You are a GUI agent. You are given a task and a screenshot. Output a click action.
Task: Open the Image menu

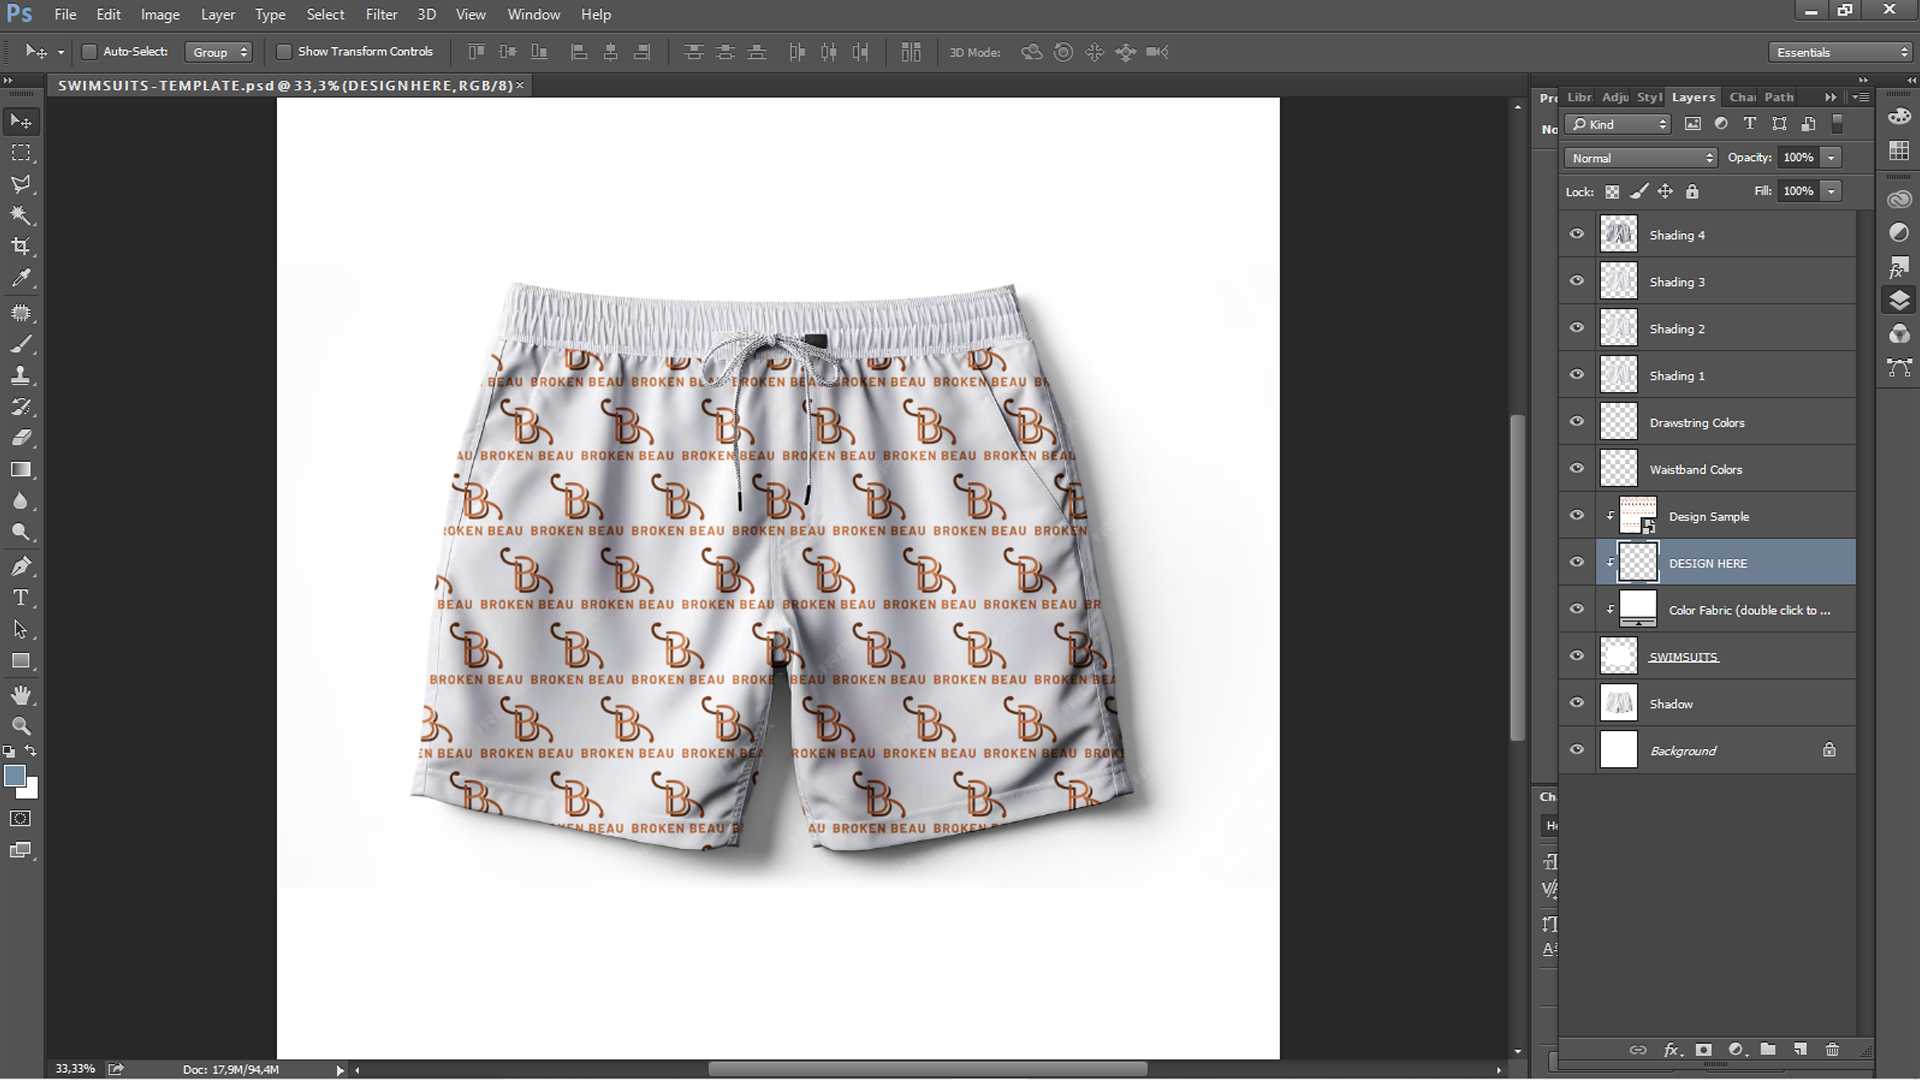[x=160, y=14]
